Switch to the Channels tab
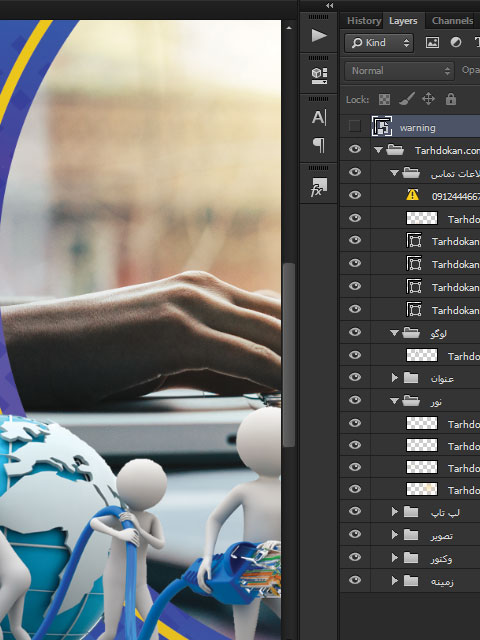 [x=452, y=20]
